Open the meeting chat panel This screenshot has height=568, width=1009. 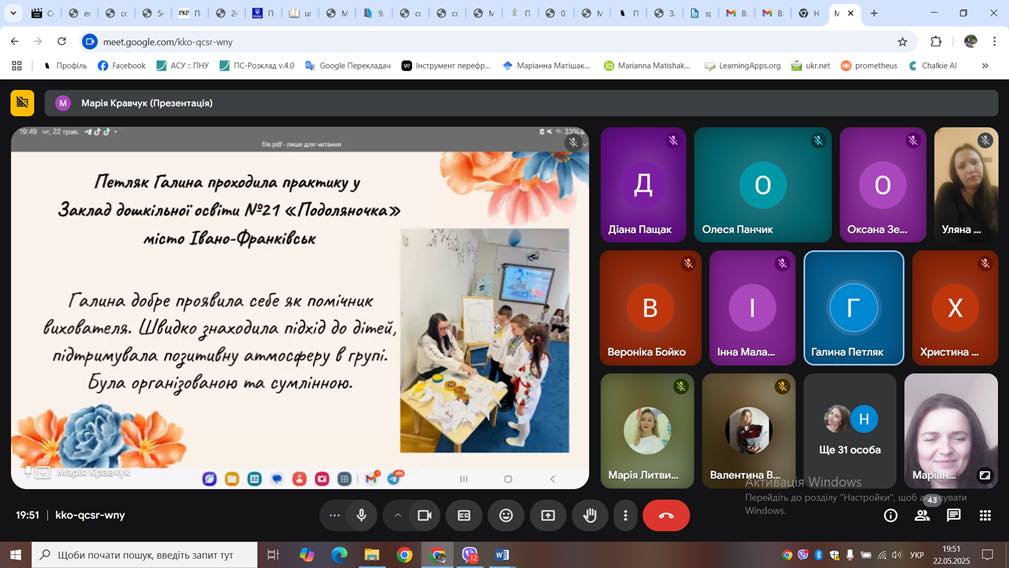954,515
